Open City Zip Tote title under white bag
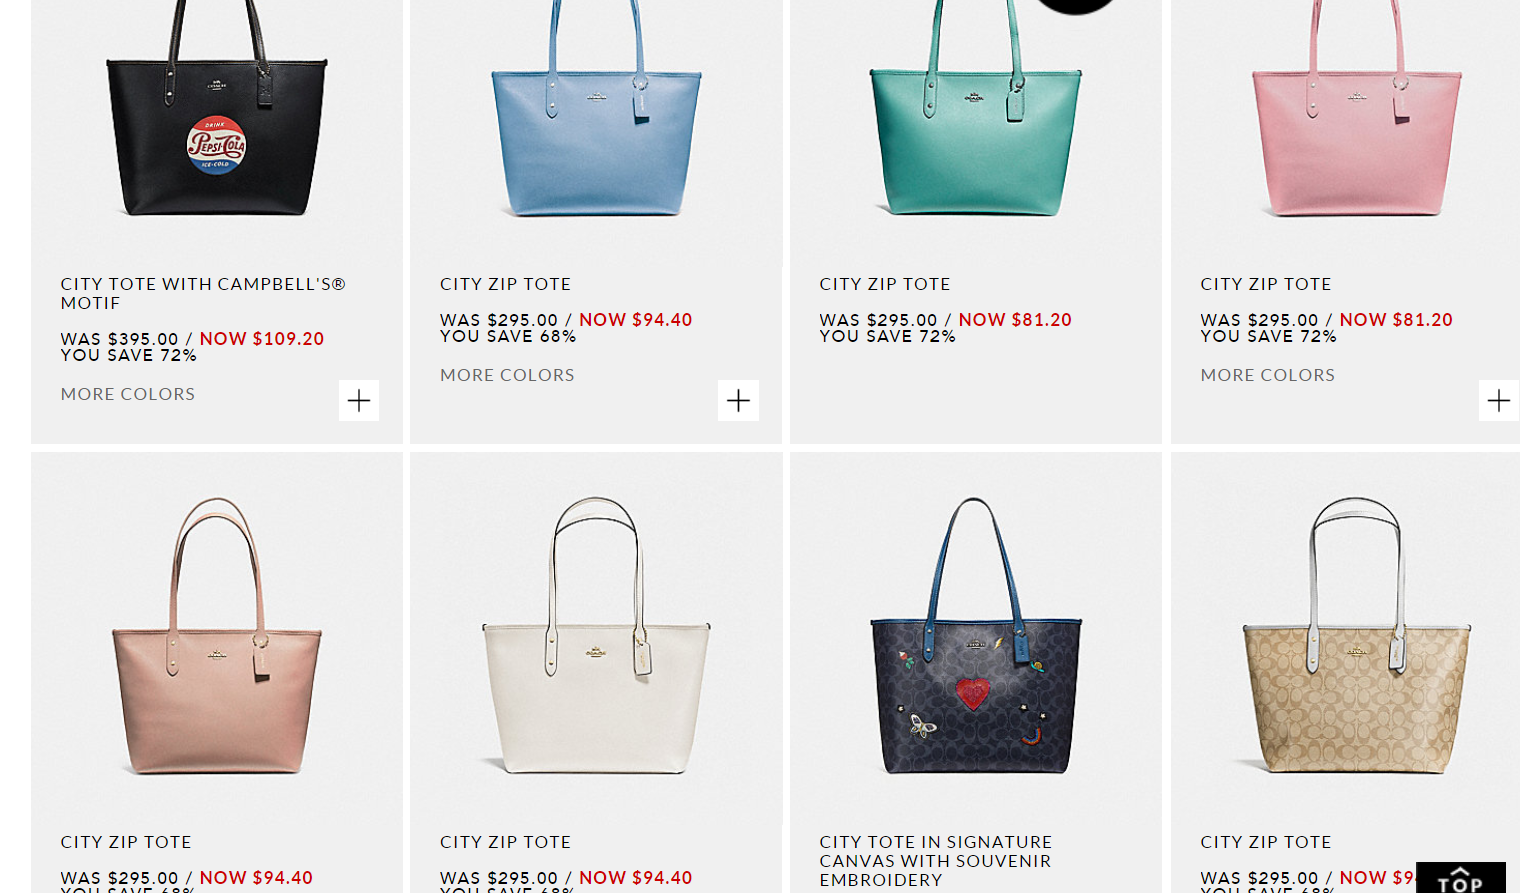This screenshot has width=1520, height=893. coord(505,842)
